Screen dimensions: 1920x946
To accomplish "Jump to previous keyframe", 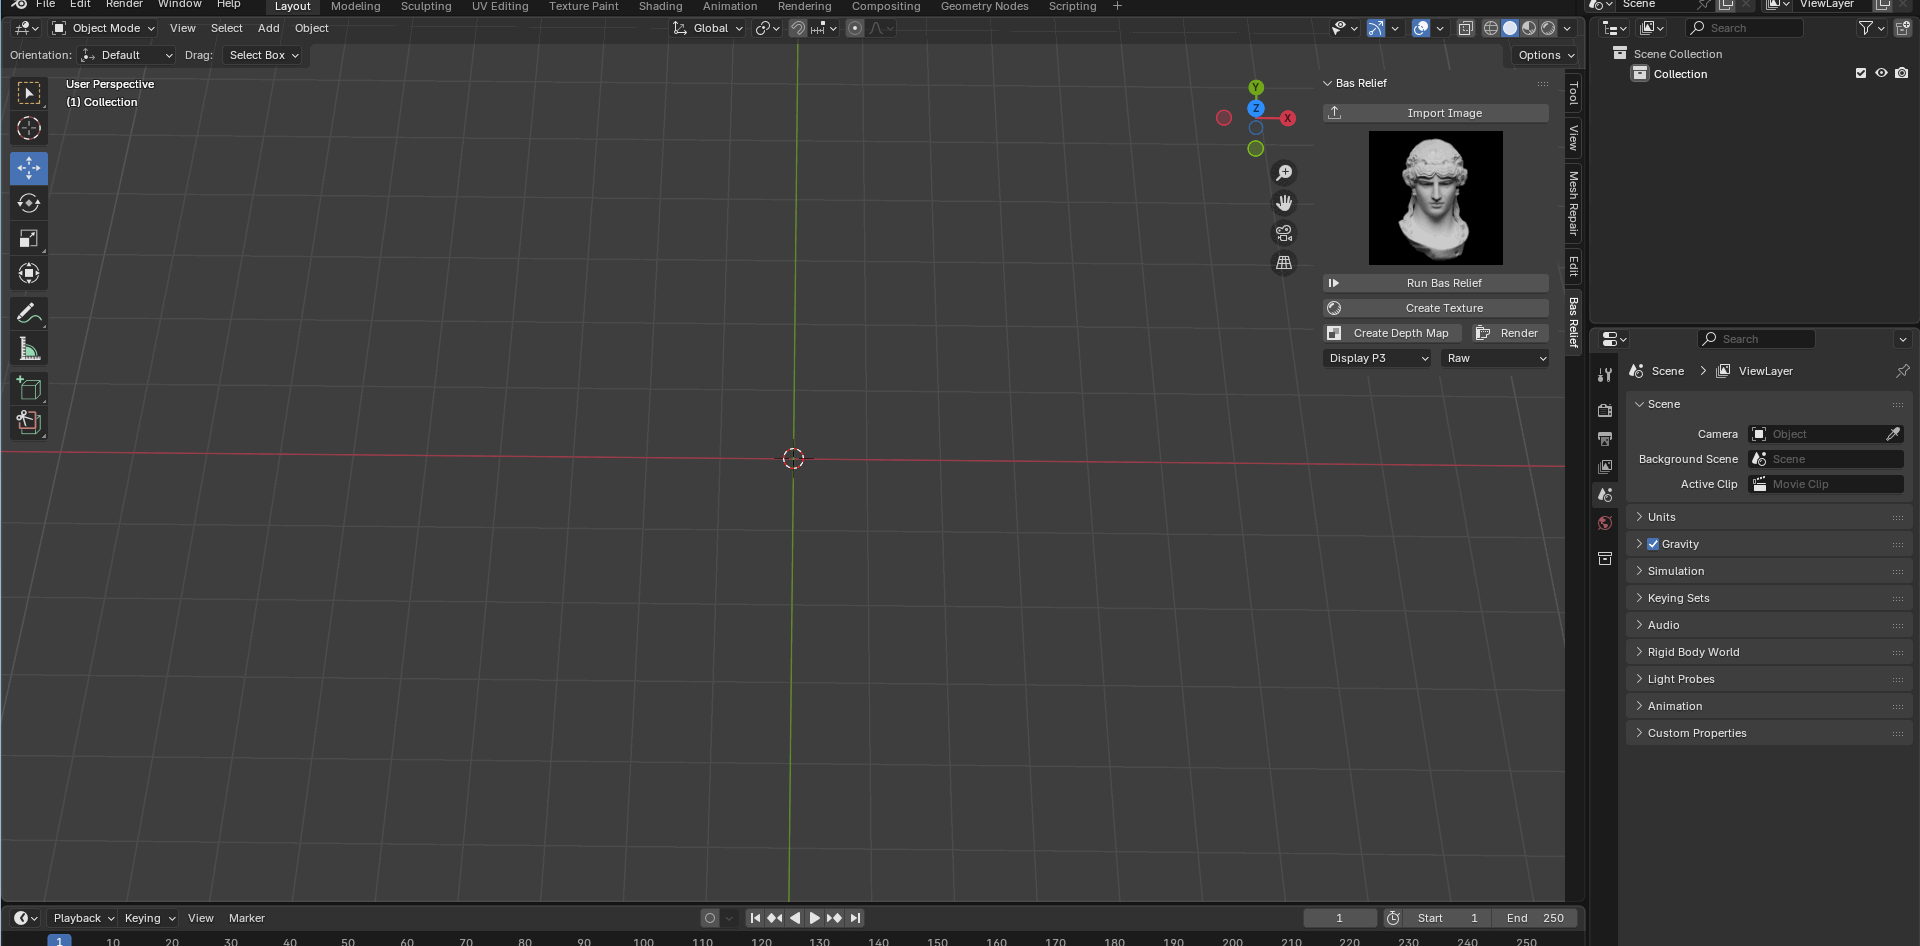I will click(775, 918).
